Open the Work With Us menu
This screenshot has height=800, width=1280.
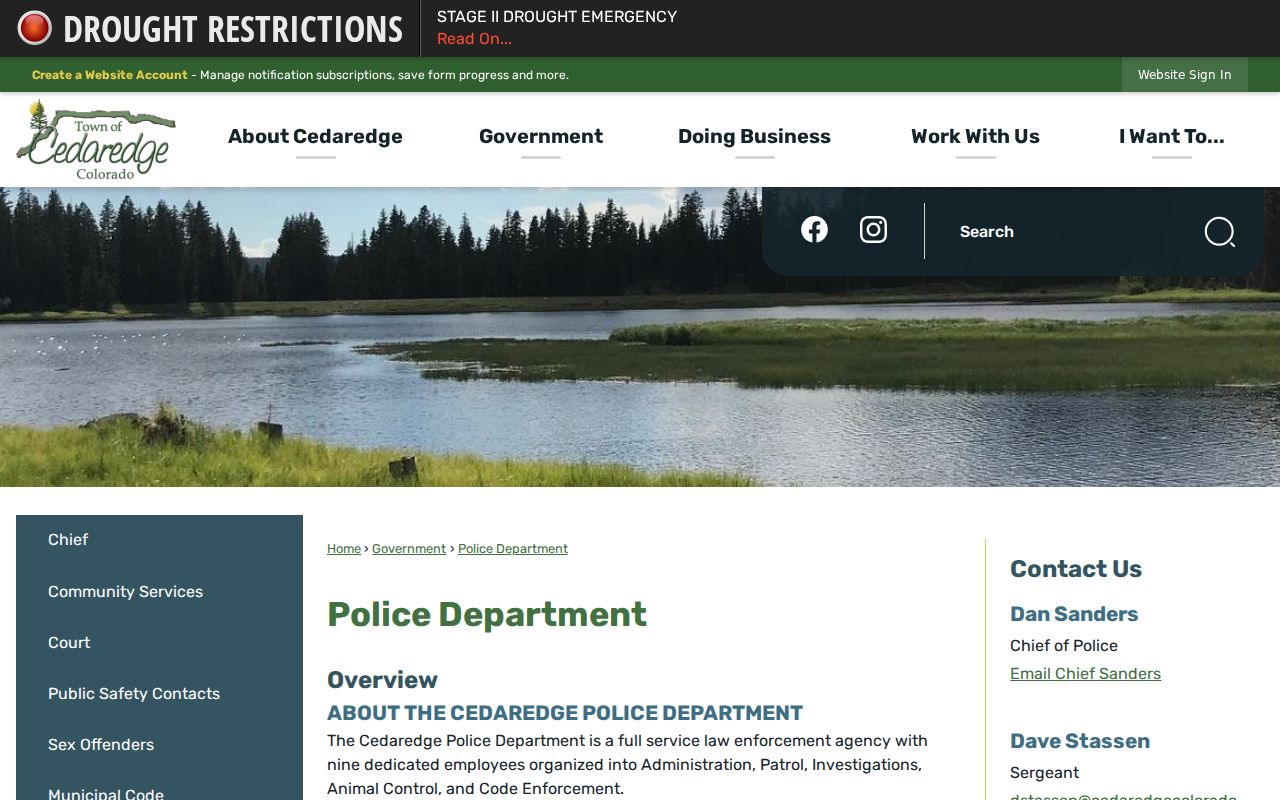click(x=975, y=137)
